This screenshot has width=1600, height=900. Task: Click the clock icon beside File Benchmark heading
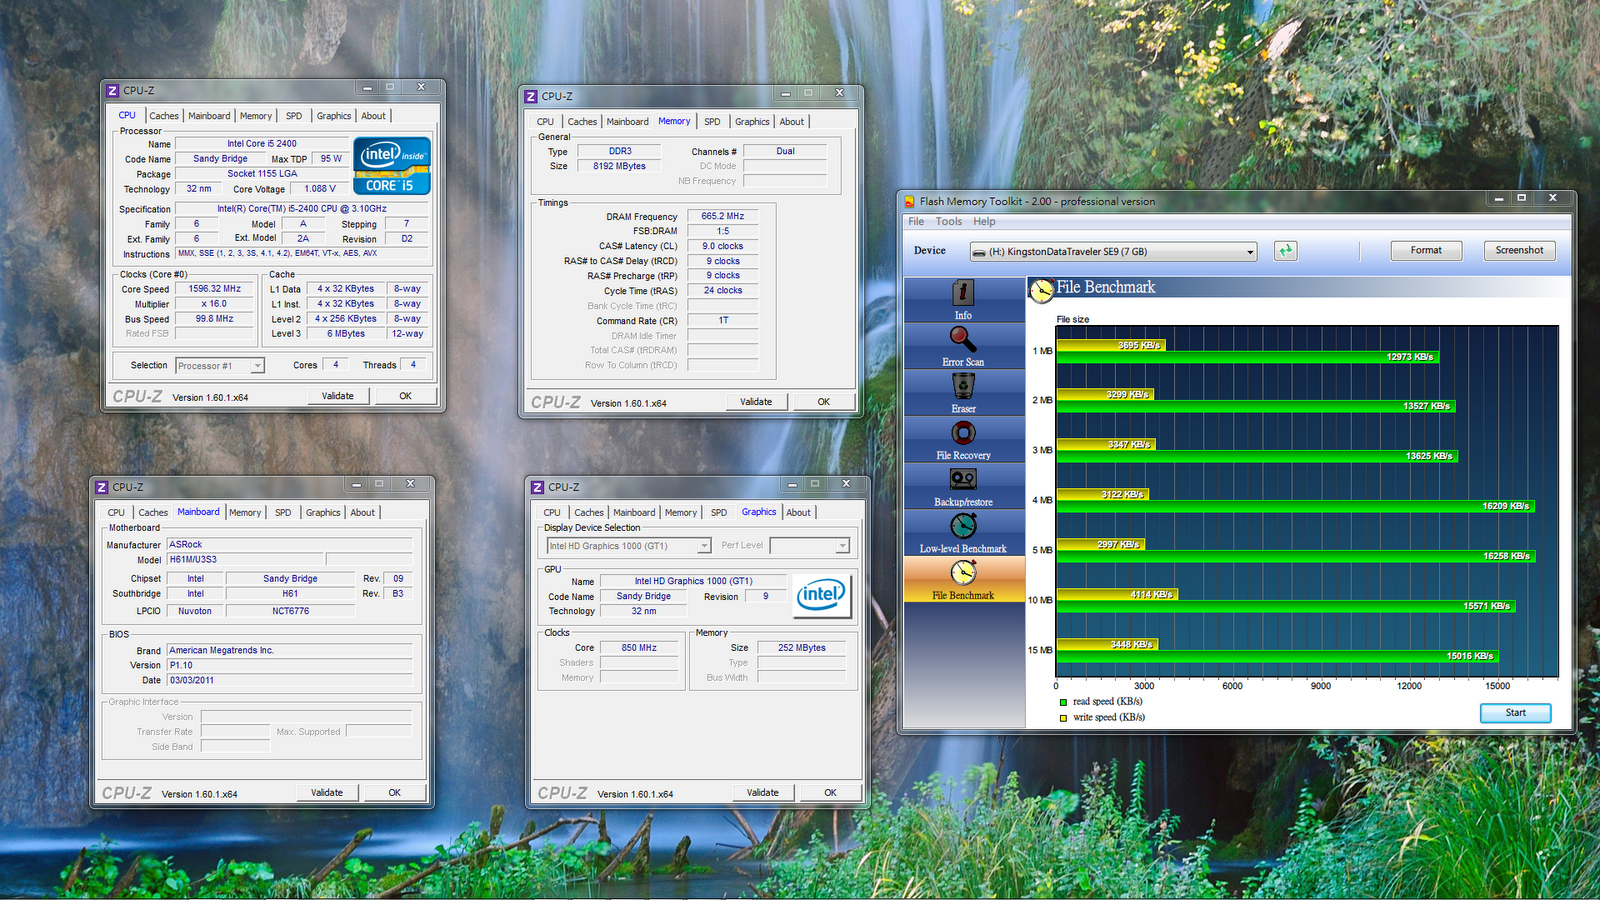click(x=1042, y=290)
